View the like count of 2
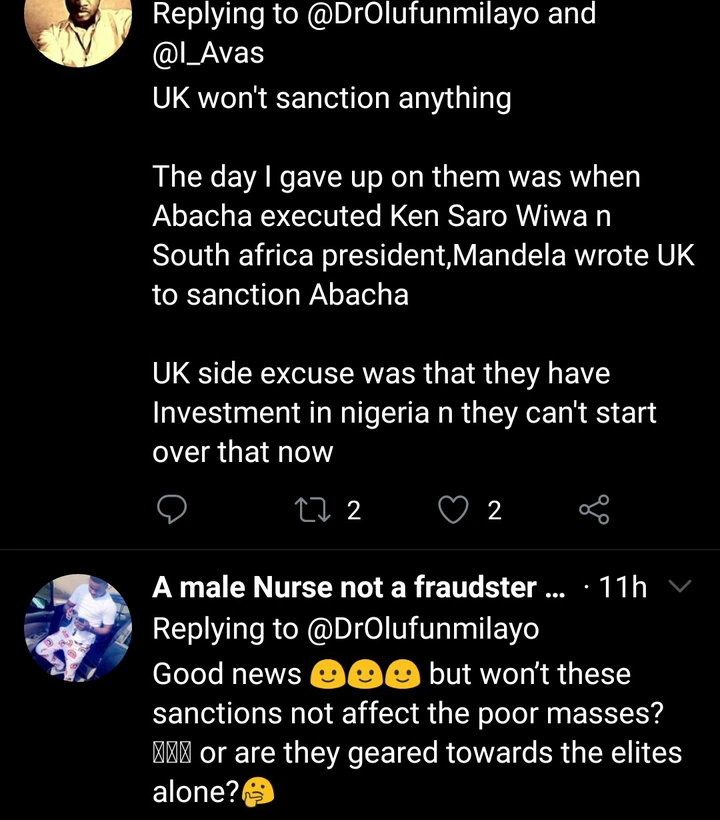The width and height of the screenshot is (720, 820). pyautogui.click(x=494, y=511)
